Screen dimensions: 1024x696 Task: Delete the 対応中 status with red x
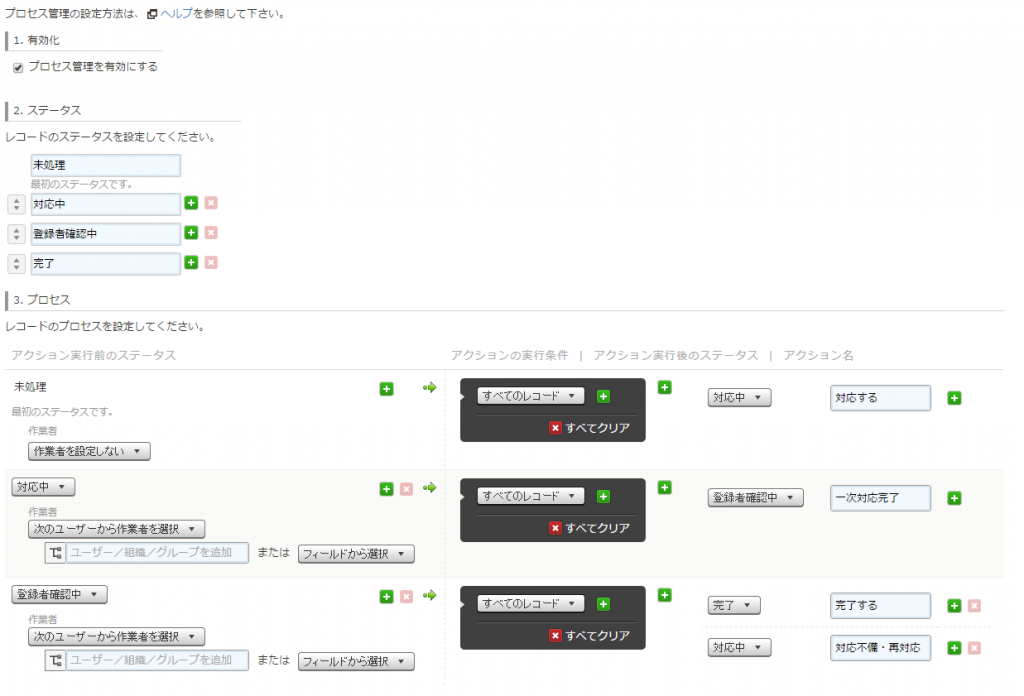tap(211, 203)
